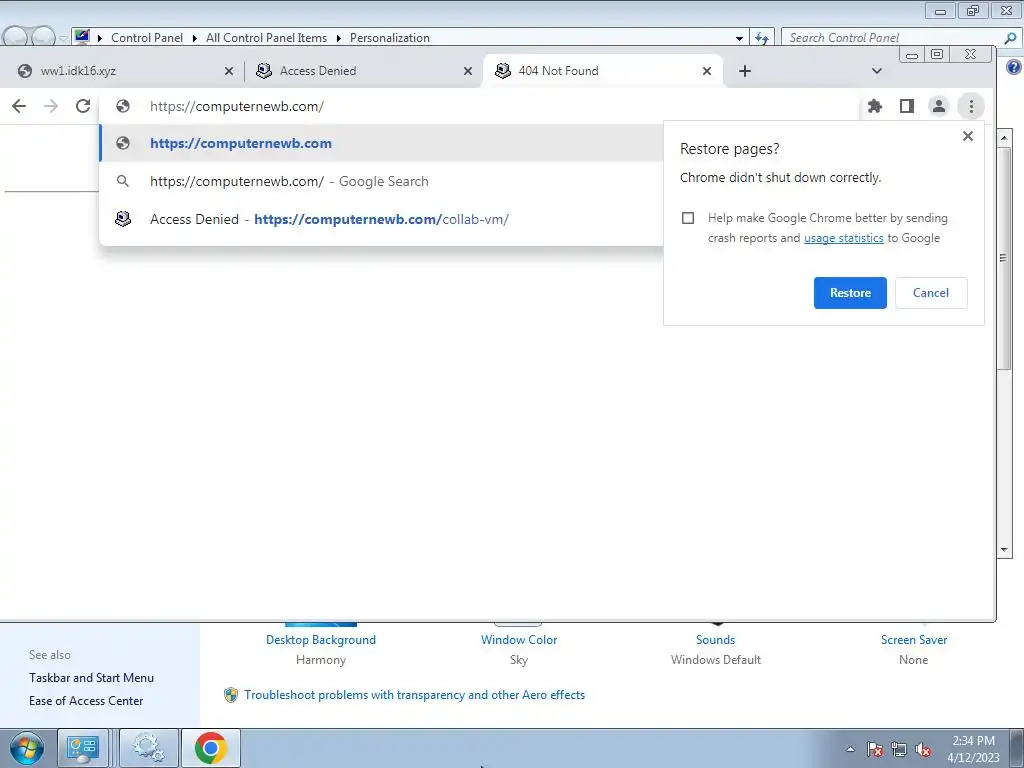Open Control Panel help icon
This screenshot has width=1024, height=768.
1014,67
